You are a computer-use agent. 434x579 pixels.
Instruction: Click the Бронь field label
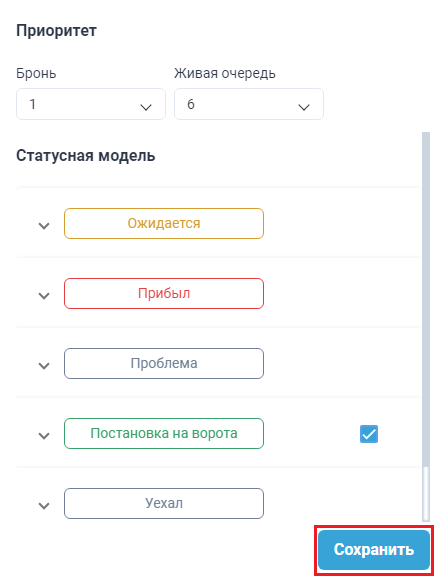point(36,73)
